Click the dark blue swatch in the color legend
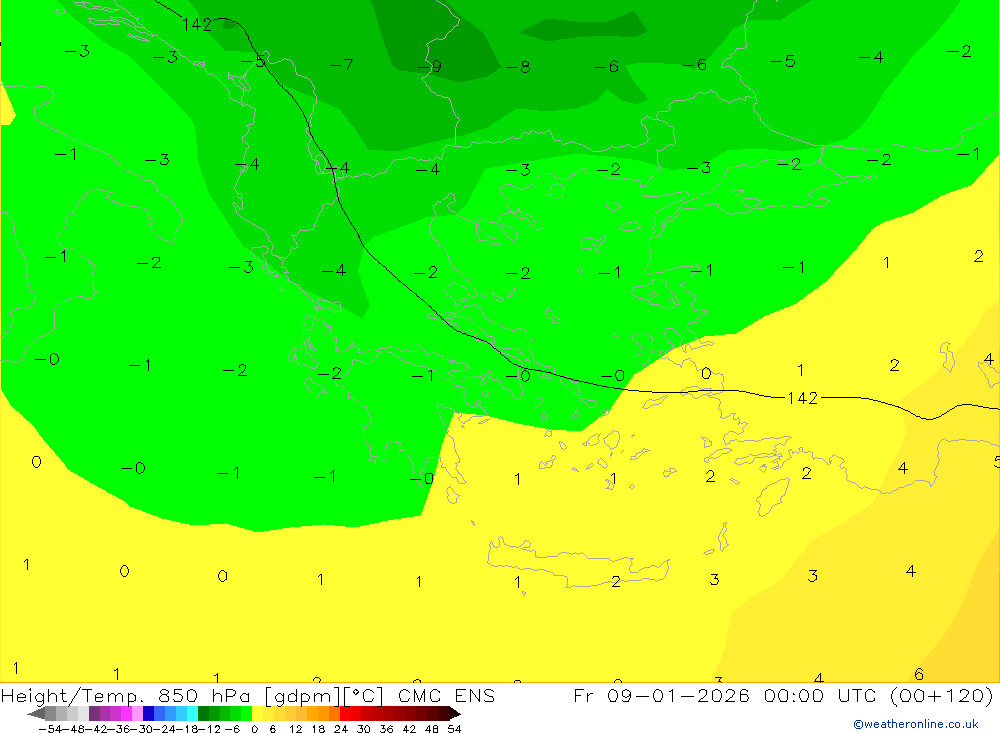1000x733 pixels. [148, 714]
